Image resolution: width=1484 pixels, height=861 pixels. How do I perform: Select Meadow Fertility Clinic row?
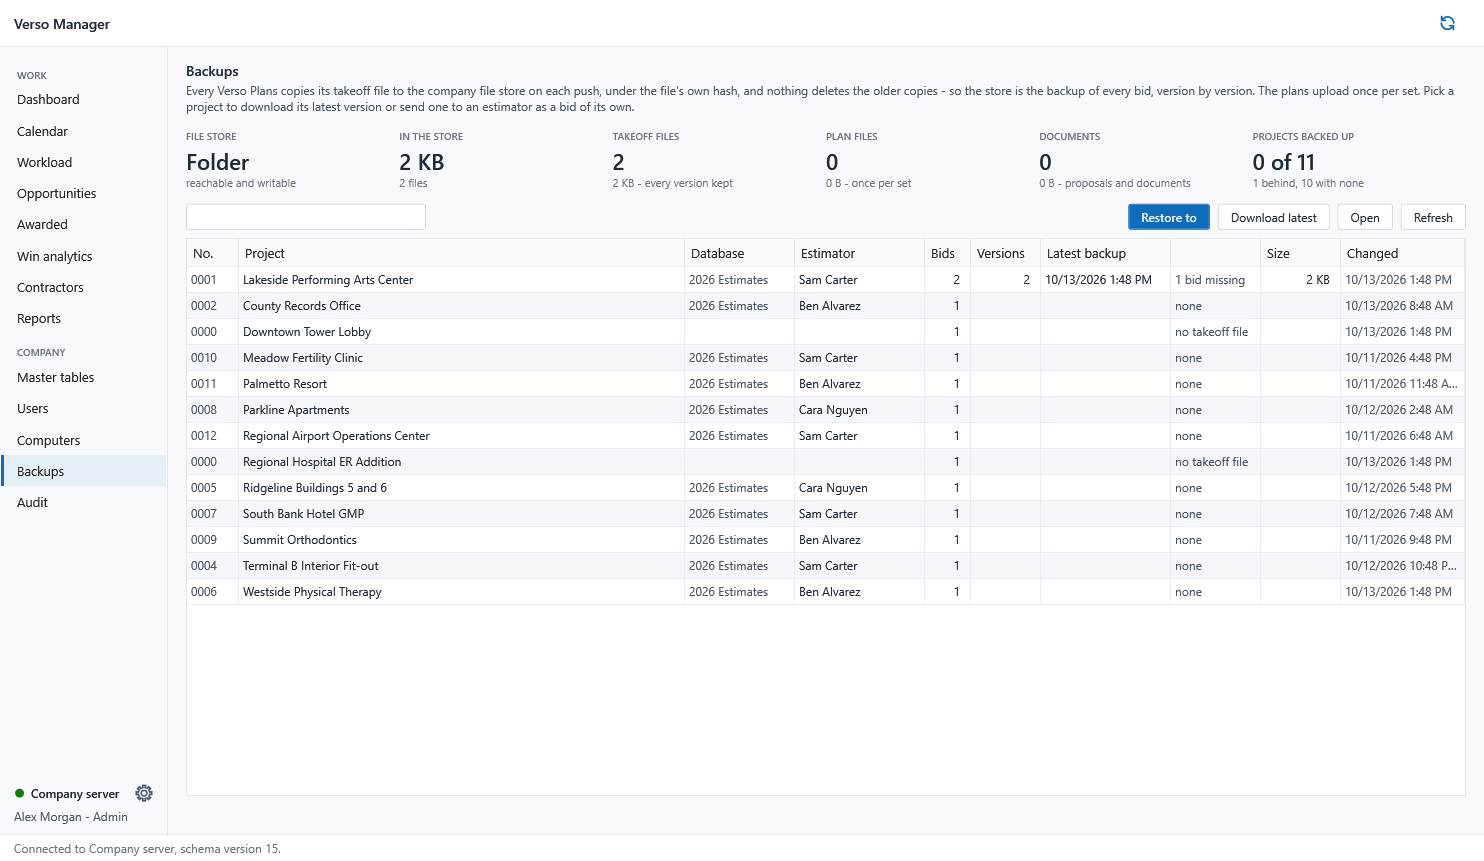coord(825,358)
